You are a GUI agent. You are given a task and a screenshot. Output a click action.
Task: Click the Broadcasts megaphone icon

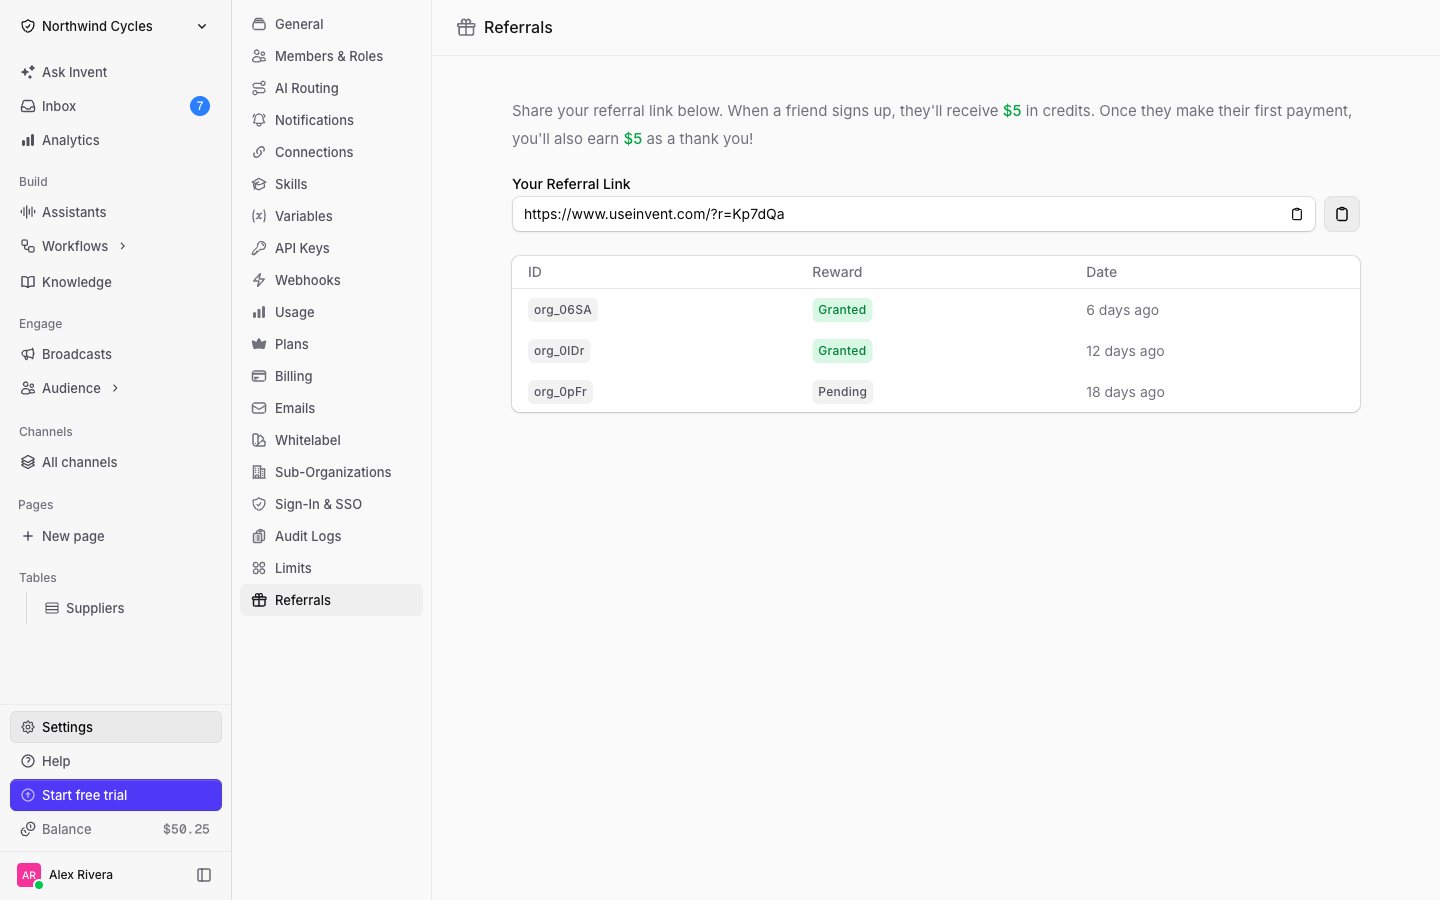(x=28, y=354)
